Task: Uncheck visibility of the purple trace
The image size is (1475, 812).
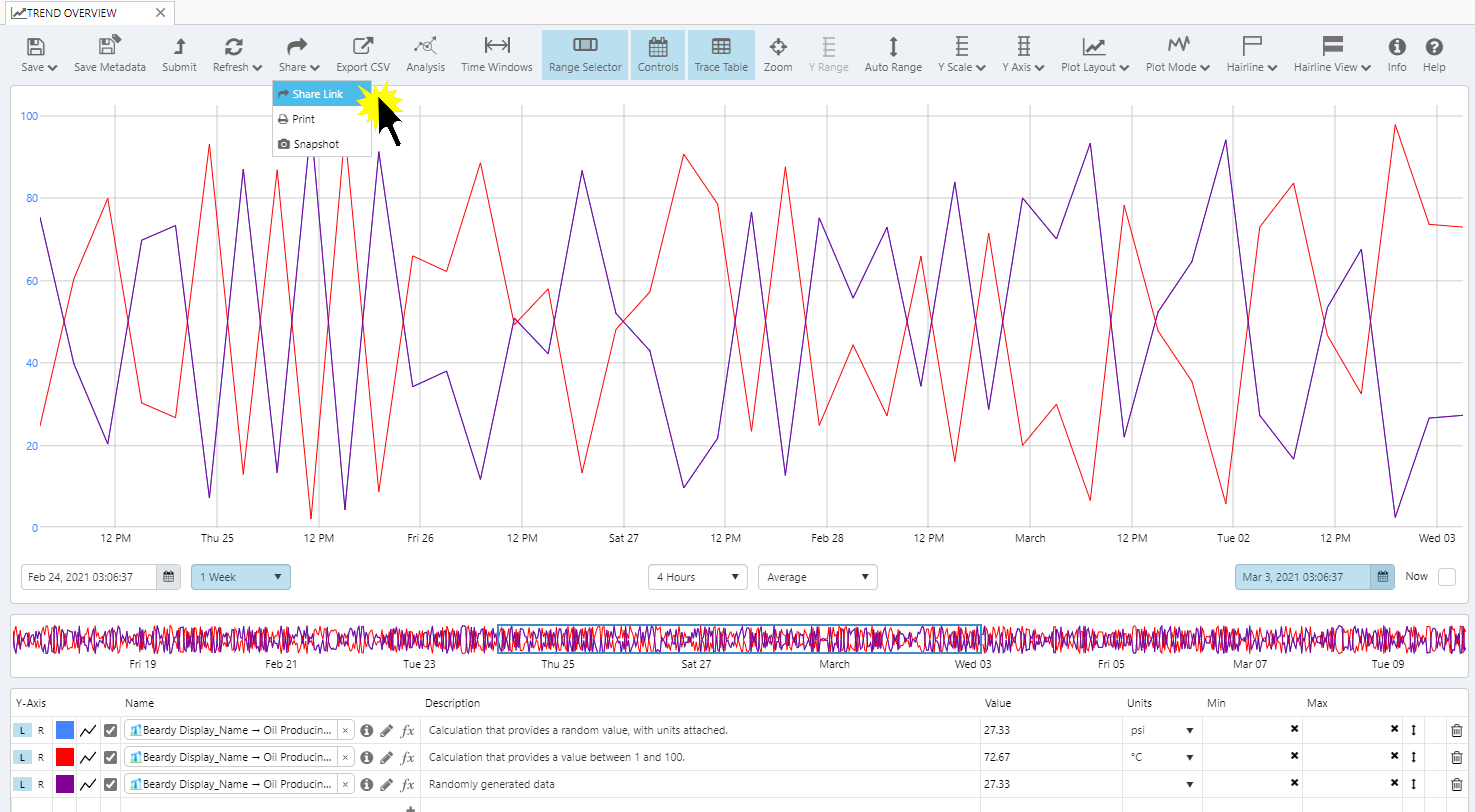Action: point(111,785)
